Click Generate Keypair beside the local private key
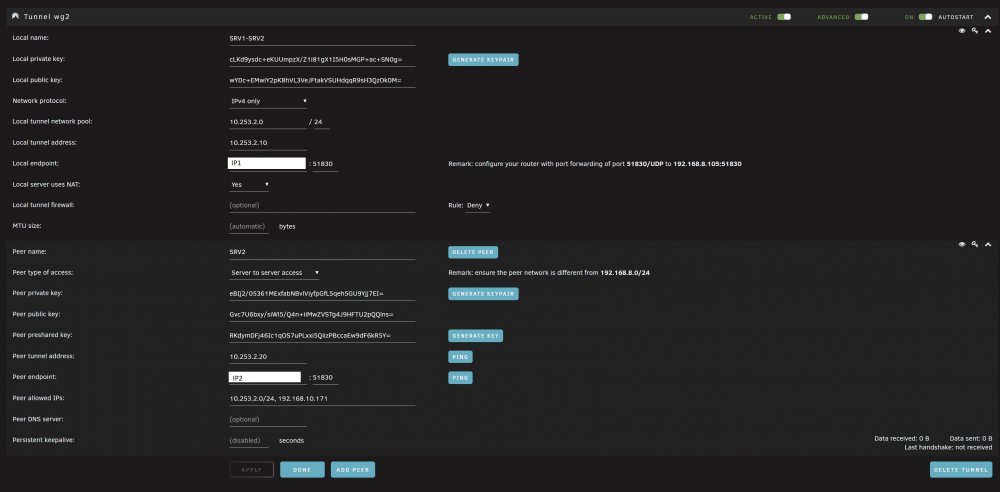1000x492 pixels. pos(483,59)
